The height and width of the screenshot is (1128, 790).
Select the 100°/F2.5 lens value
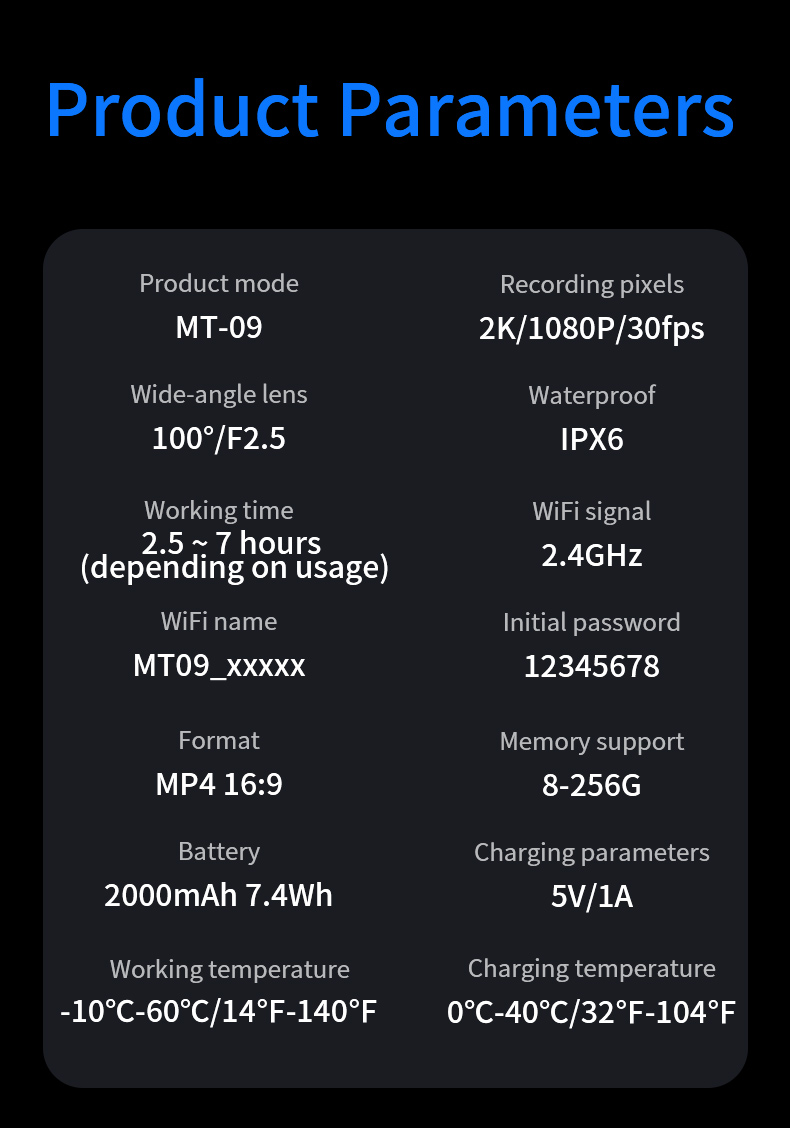[x=219, y=438]
